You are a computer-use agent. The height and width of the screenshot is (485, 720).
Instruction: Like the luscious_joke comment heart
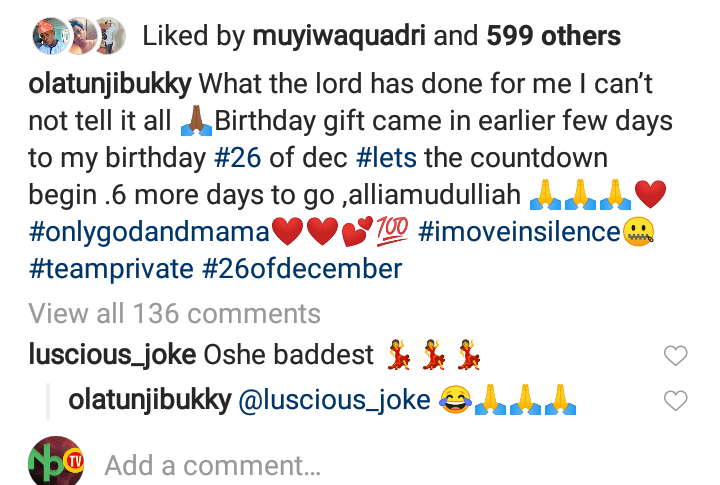click(x=677, y=356)
